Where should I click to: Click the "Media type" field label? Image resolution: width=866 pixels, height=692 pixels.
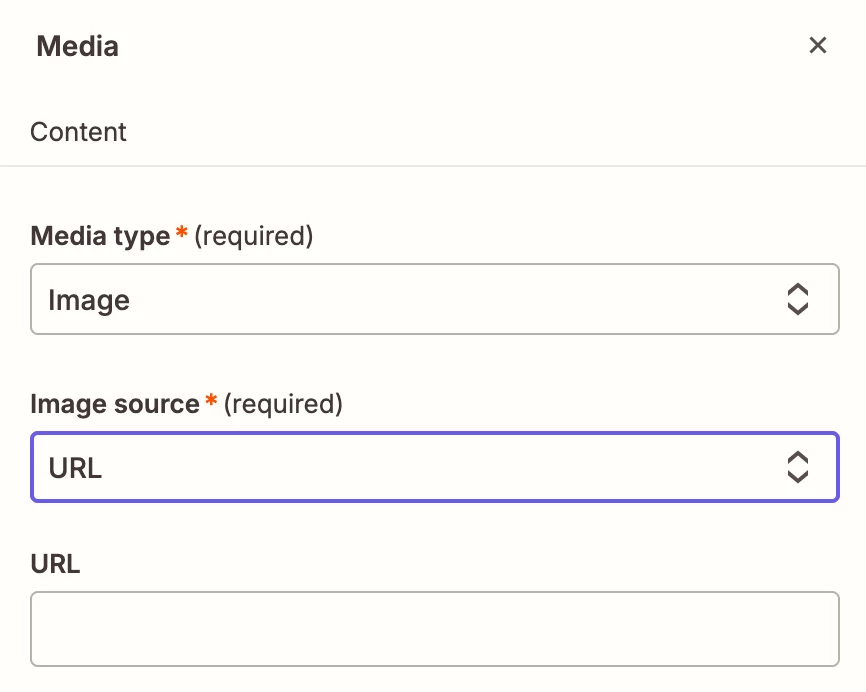(100, 236)
